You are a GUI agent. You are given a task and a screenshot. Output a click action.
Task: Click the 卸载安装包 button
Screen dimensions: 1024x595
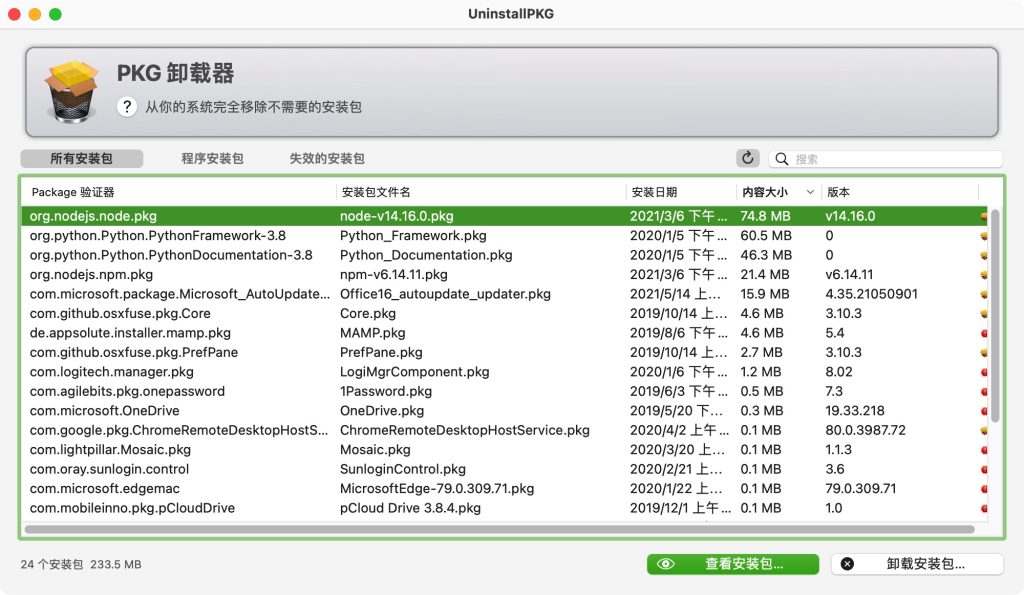pos(917,564)
